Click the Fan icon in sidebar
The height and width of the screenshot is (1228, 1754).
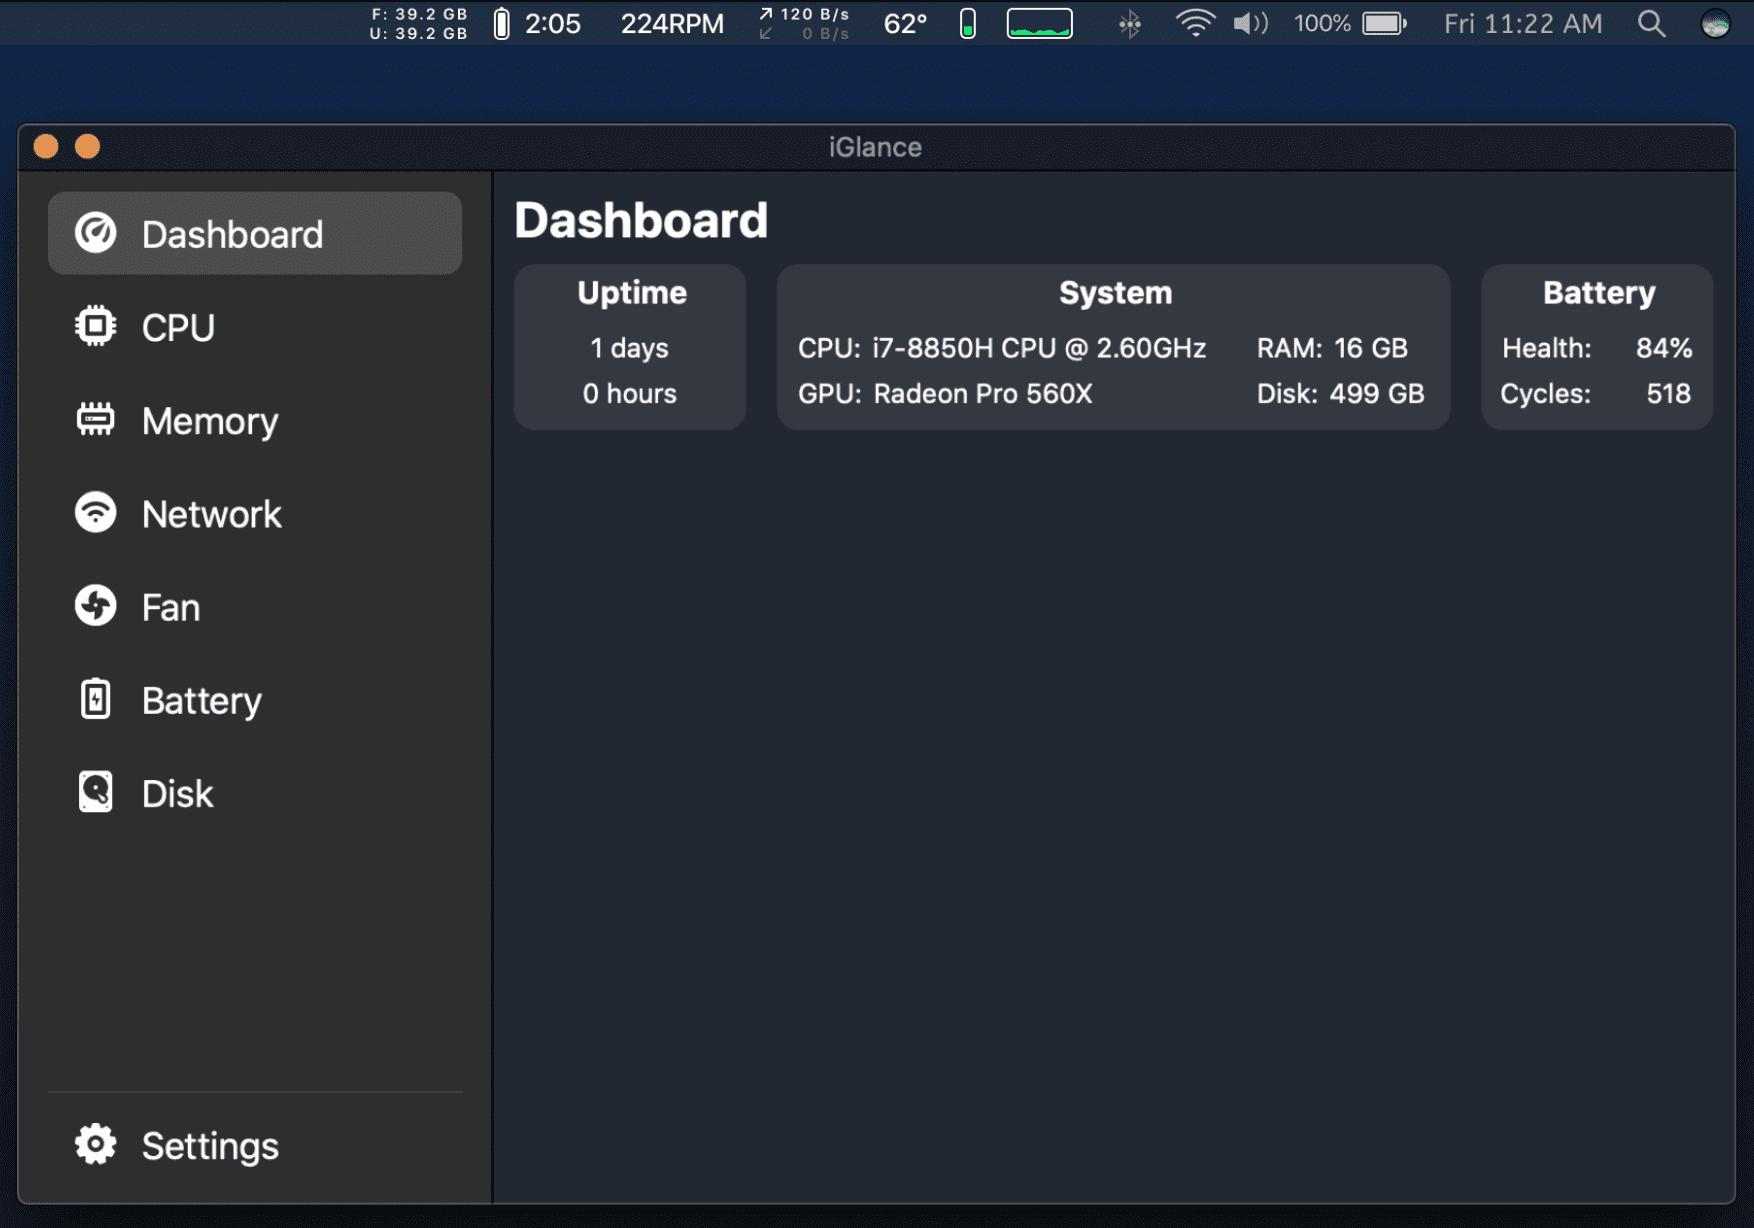96,606
